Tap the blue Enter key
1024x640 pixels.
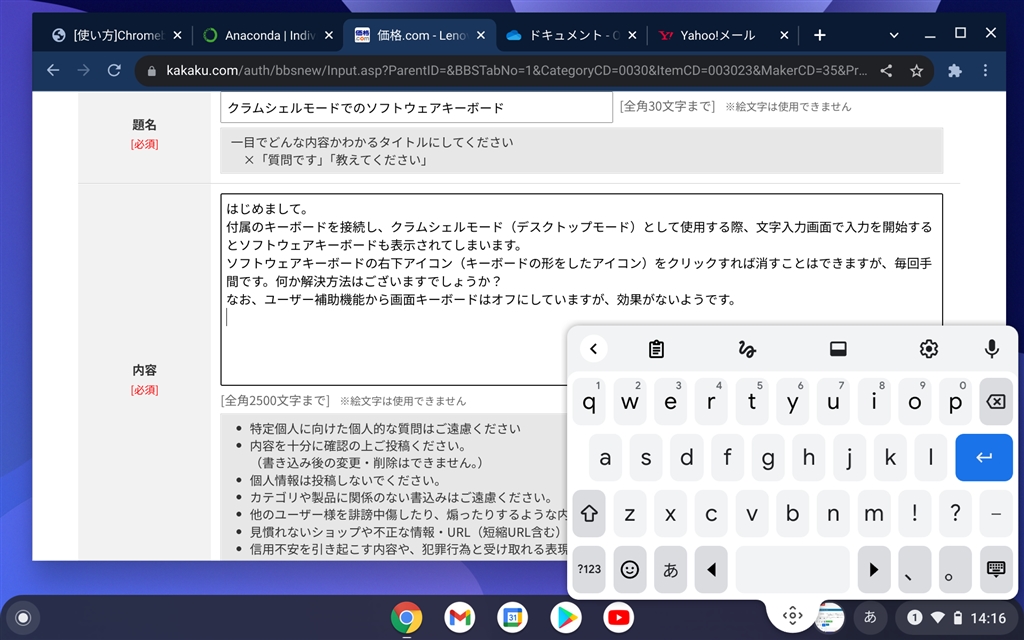click(x=984, y=457)
